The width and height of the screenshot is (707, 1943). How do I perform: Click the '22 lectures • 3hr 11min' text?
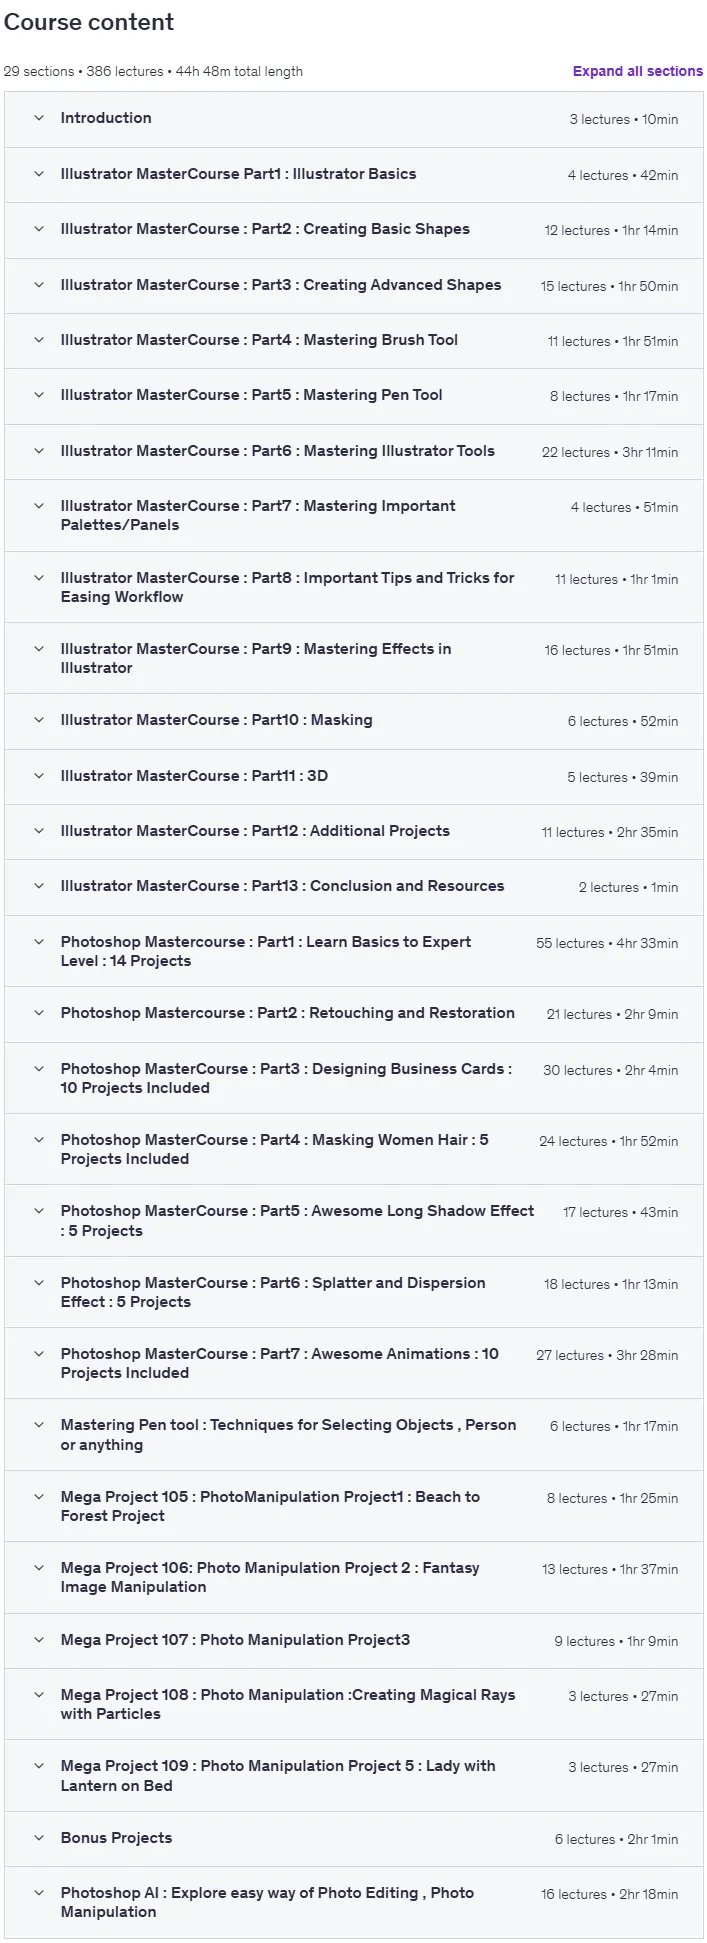pyautogui.click(x=610, y=452)
